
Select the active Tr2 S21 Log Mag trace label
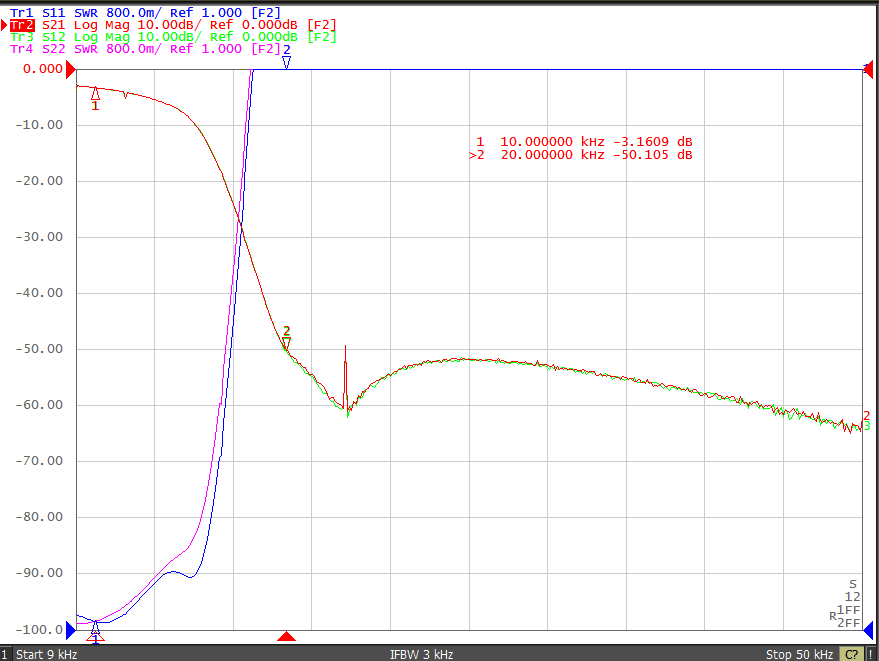(x=173, y=25)
